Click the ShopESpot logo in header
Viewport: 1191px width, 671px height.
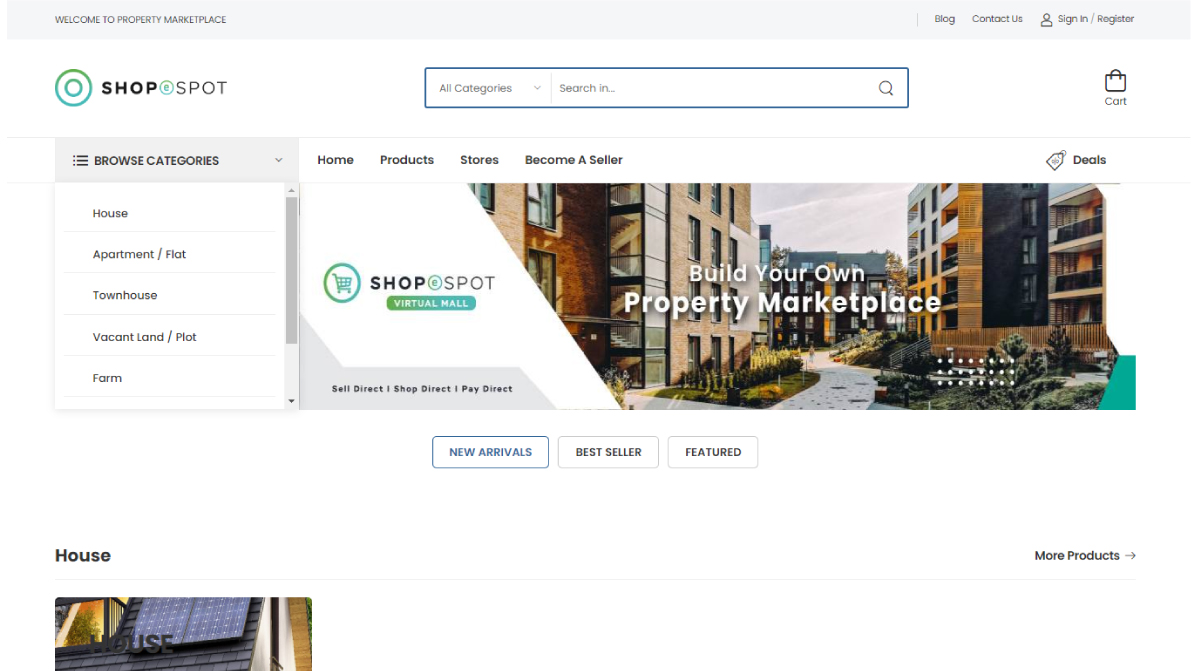(141, 88)
